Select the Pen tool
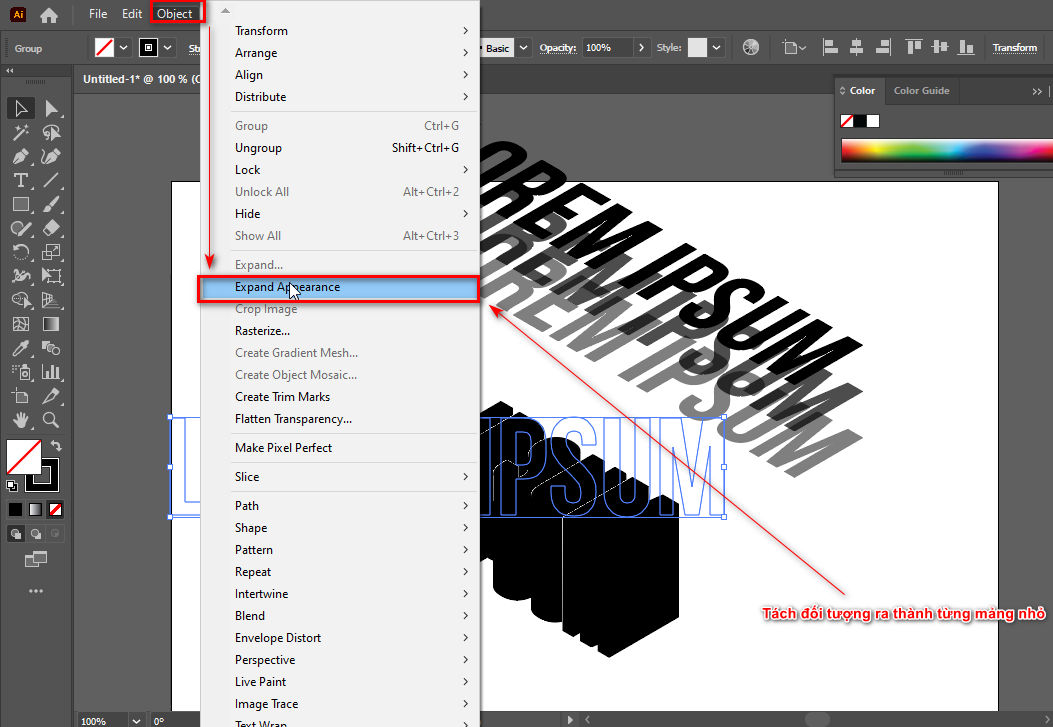Image resolution: width=1053 pixels, height=727 pixels. coord(20,156)
